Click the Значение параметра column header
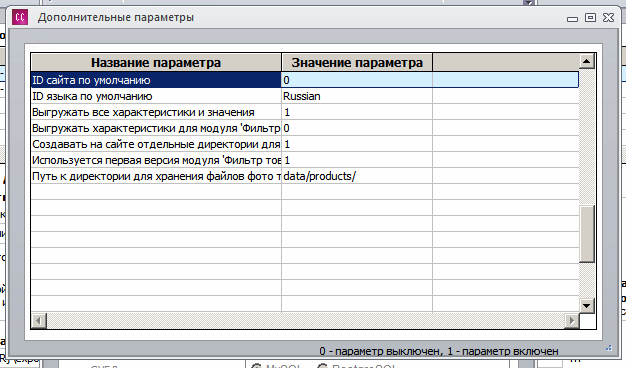This screenshot has width=626, height=368. click(357, 62)
